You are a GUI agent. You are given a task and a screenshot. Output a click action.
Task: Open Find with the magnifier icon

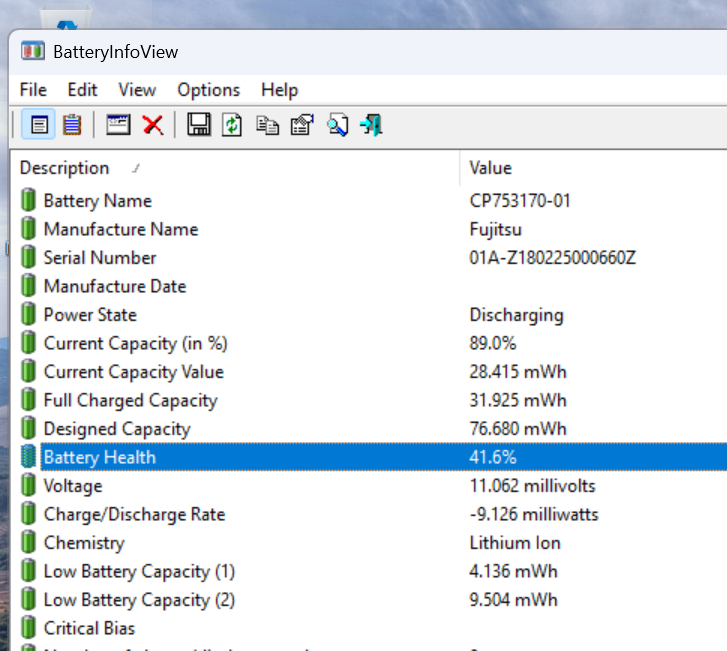tap(338, 125)
